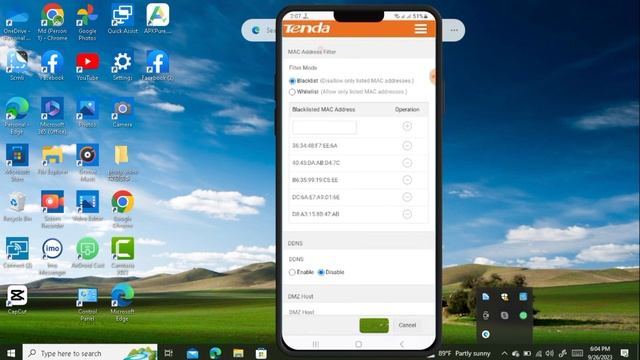Open Microsoft 365 (Office) shortcut
The image size is (640, 360).
[x=52, y=115]
